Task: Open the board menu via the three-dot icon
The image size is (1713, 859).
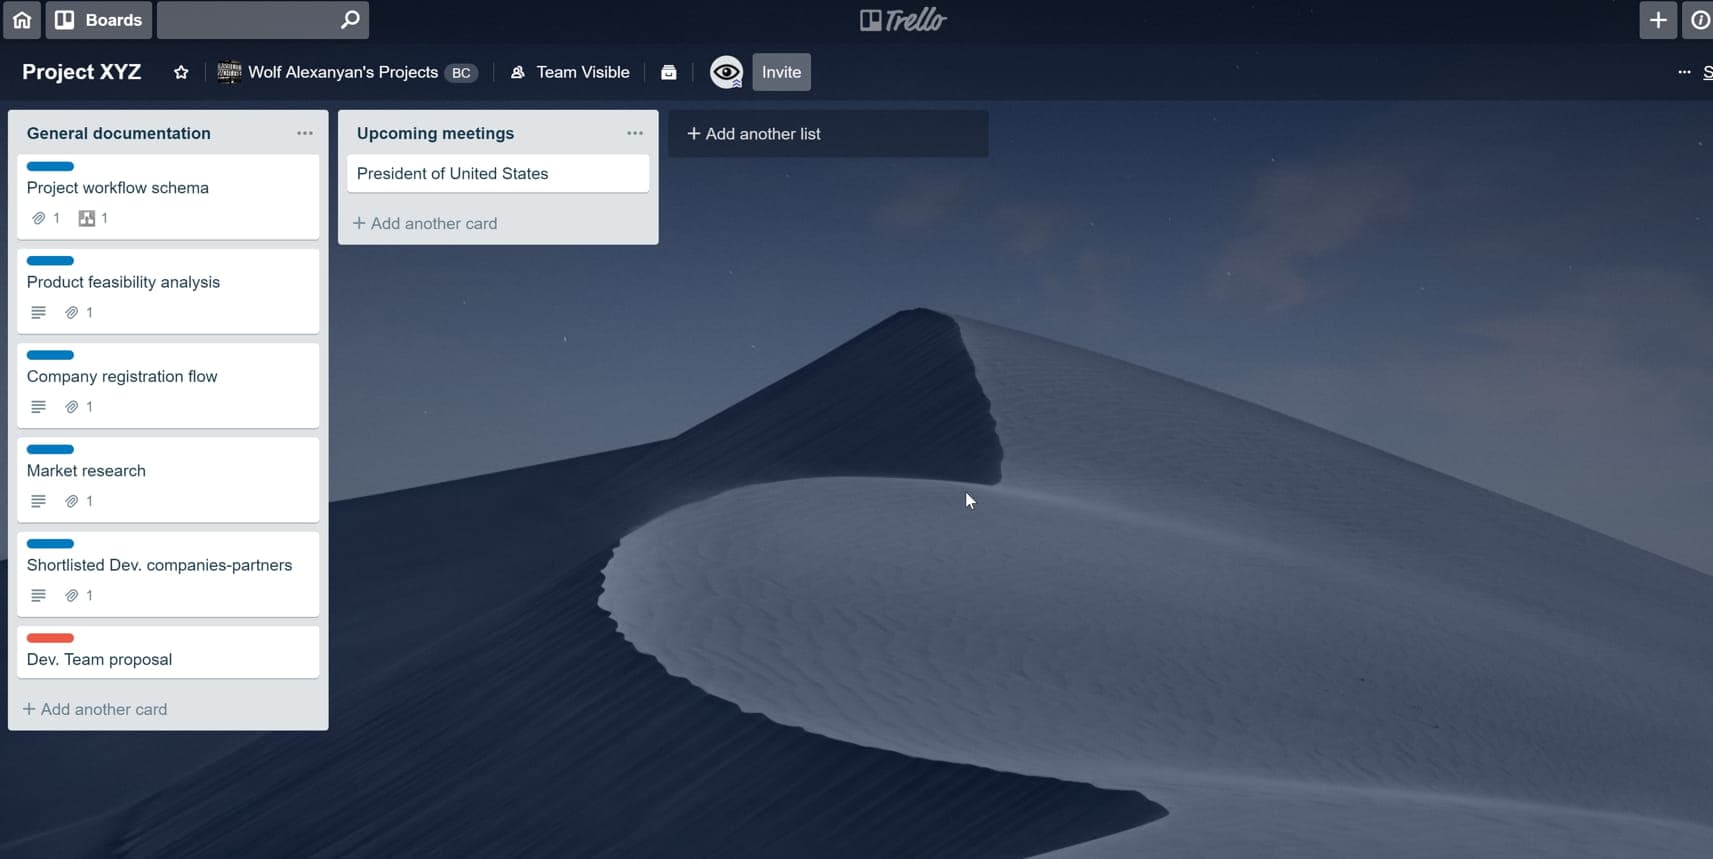Action: tap(1684, 72)
